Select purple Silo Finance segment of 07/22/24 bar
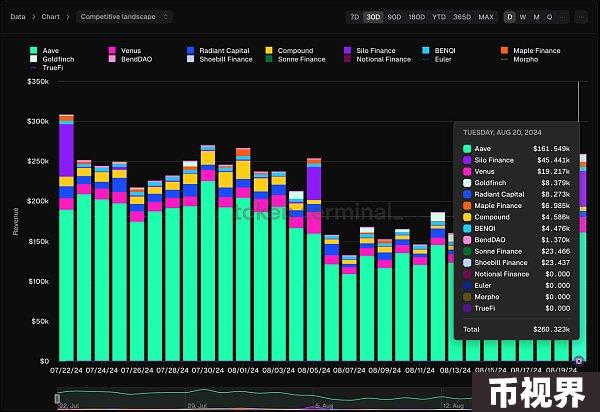600x412 pixels. pos(67,150)
